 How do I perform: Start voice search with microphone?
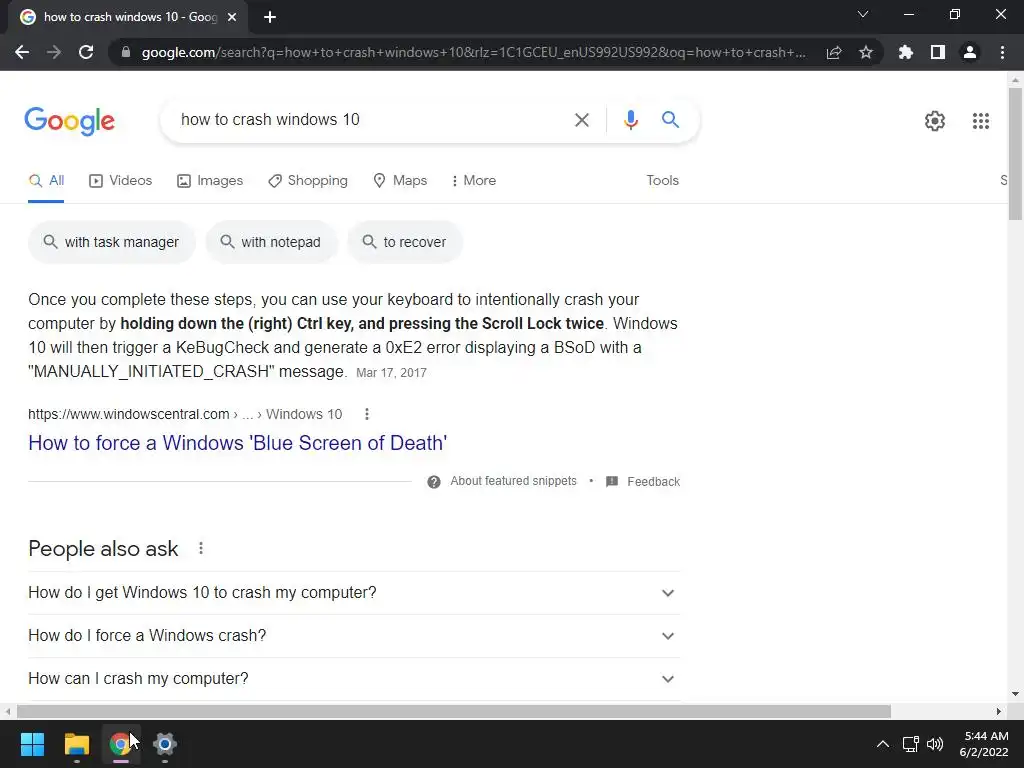(x=630, y=120)
